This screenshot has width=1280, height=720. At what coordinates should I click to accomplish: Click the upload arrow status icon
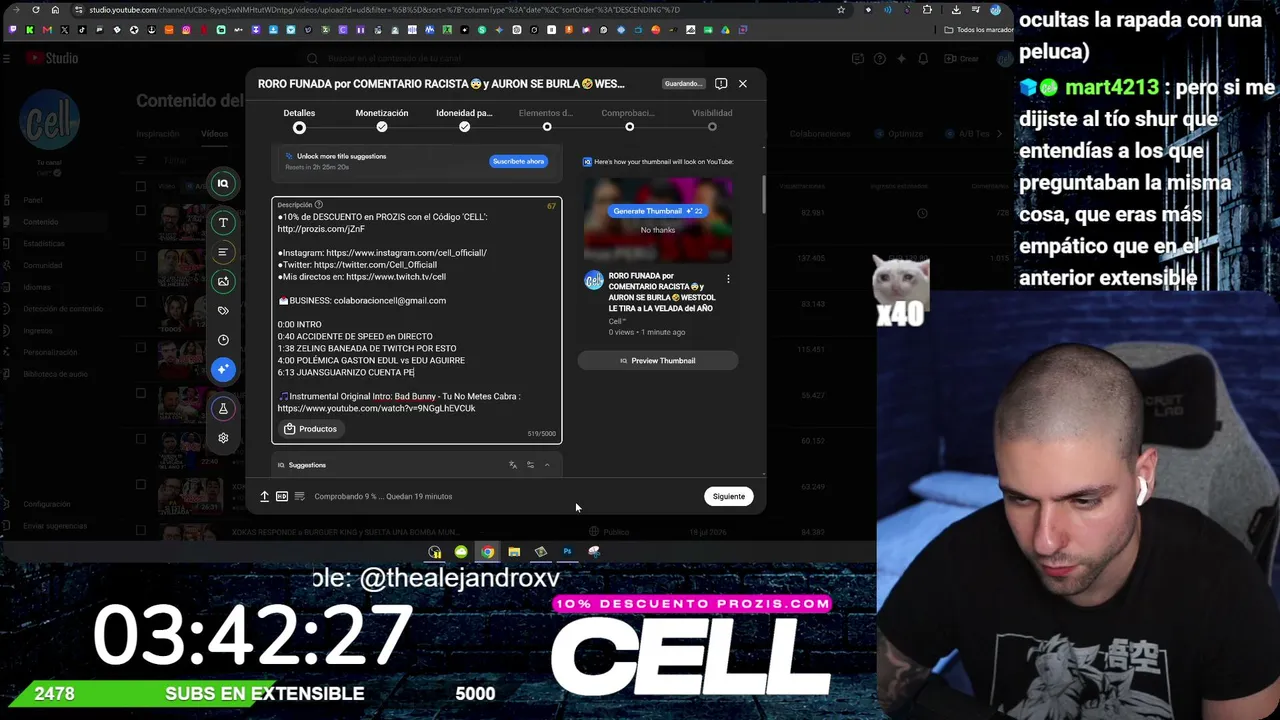click(264, 496)
